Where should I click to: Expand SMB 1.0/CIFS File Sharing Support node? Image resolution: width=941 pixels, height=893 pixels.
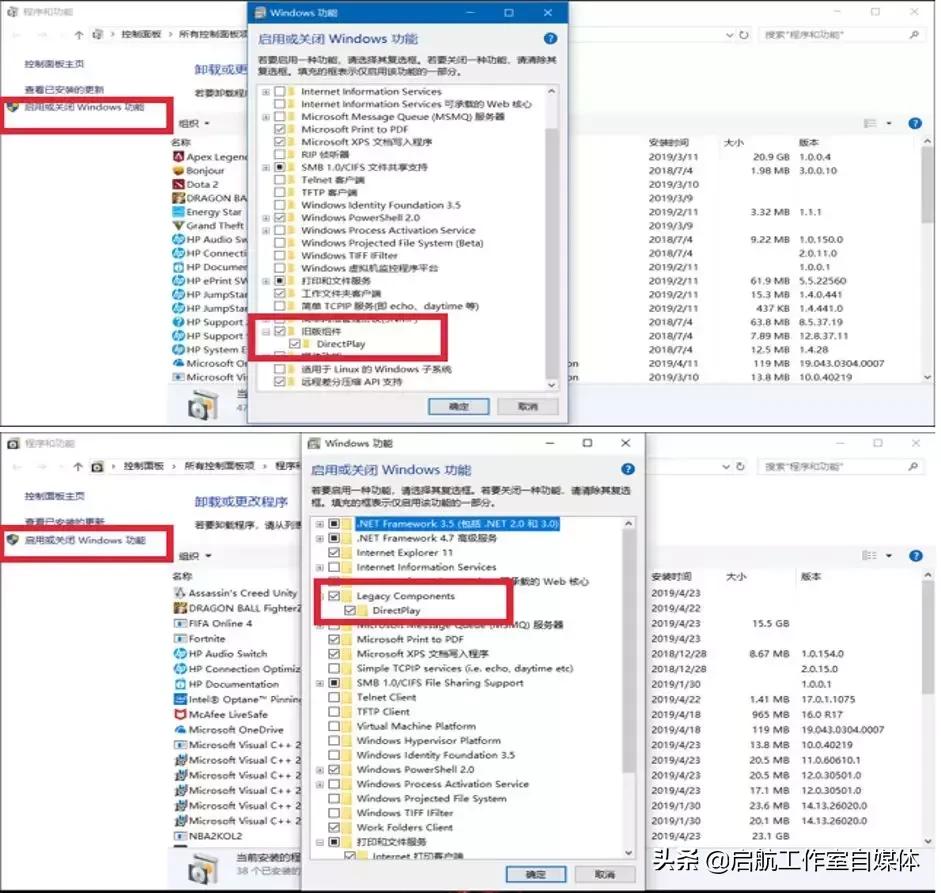(319, 683)
